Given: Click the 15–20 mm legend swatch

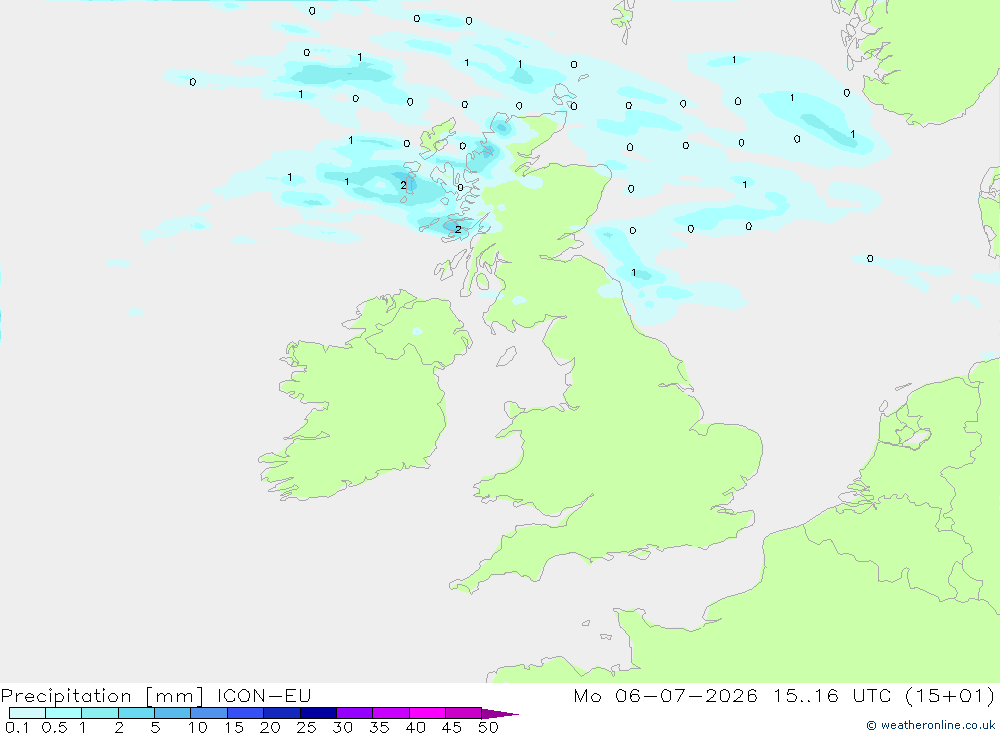Looking at the screenshot, I should click(246, 713).
